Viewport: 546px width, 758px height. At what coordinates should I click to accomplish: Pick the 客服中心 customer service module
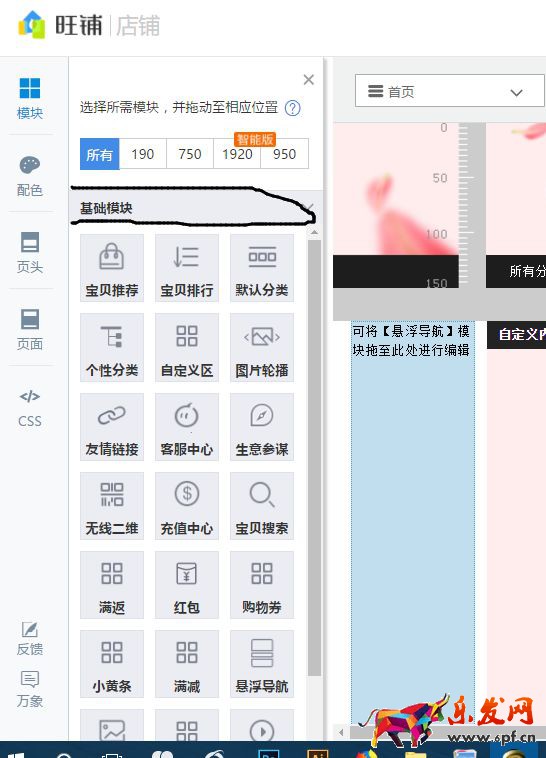pyautogui.click(x=187, y=427)
